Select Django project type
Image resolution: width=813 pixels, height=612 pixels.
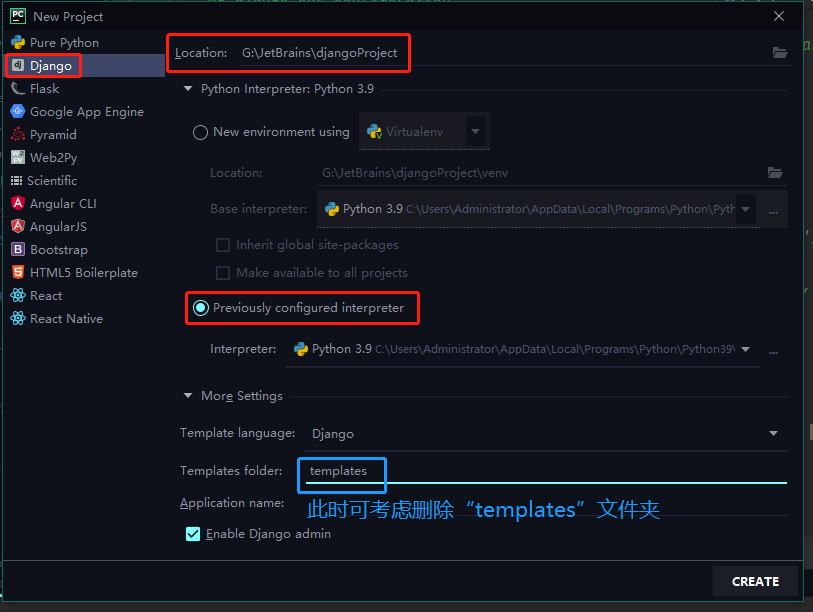pyautogui.click(x=85, y=65)
